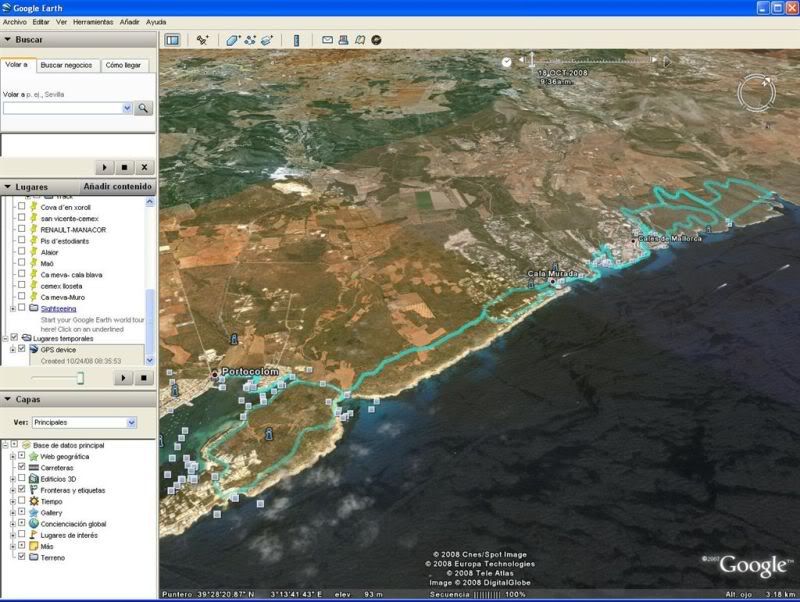Collapse the Lugares panel
The height and width of the screenshot is (602, 800).
tap(8, 187)
